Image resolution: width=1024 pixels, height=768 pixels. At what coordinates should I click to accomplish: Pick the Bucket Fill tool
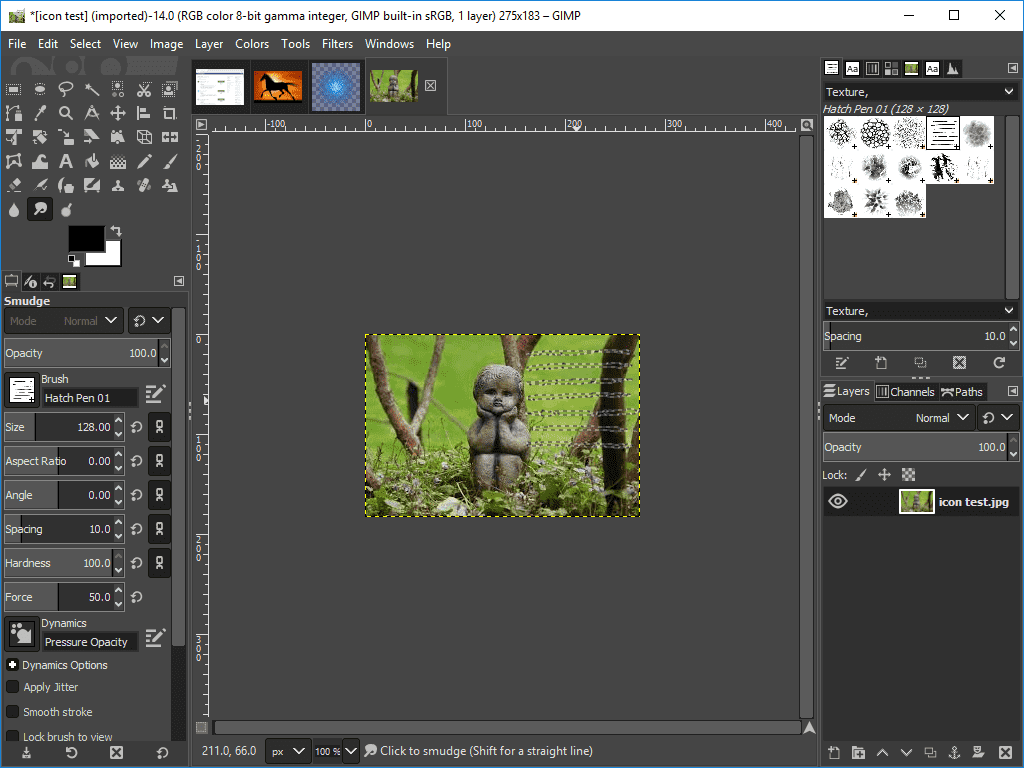point(92,161)
